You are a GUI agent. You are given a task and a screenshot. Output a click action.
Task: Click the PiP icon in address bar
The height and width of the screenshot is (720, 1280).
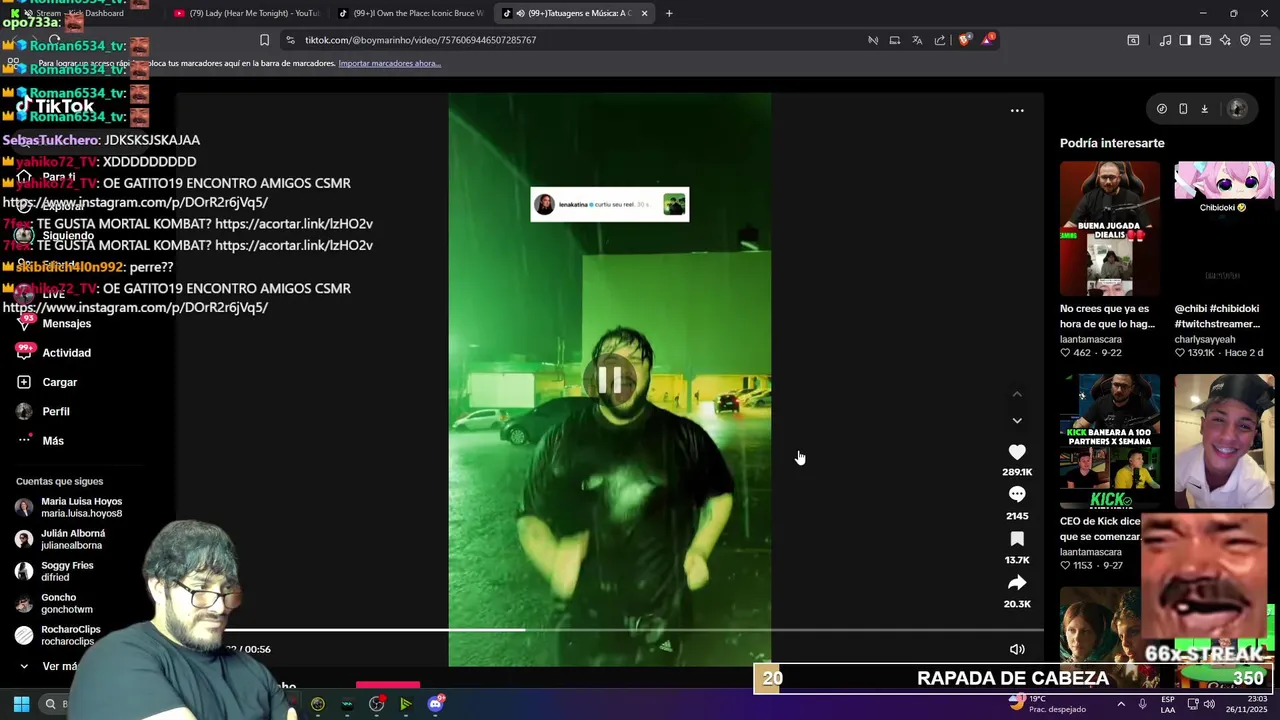(x=895, y=40)
